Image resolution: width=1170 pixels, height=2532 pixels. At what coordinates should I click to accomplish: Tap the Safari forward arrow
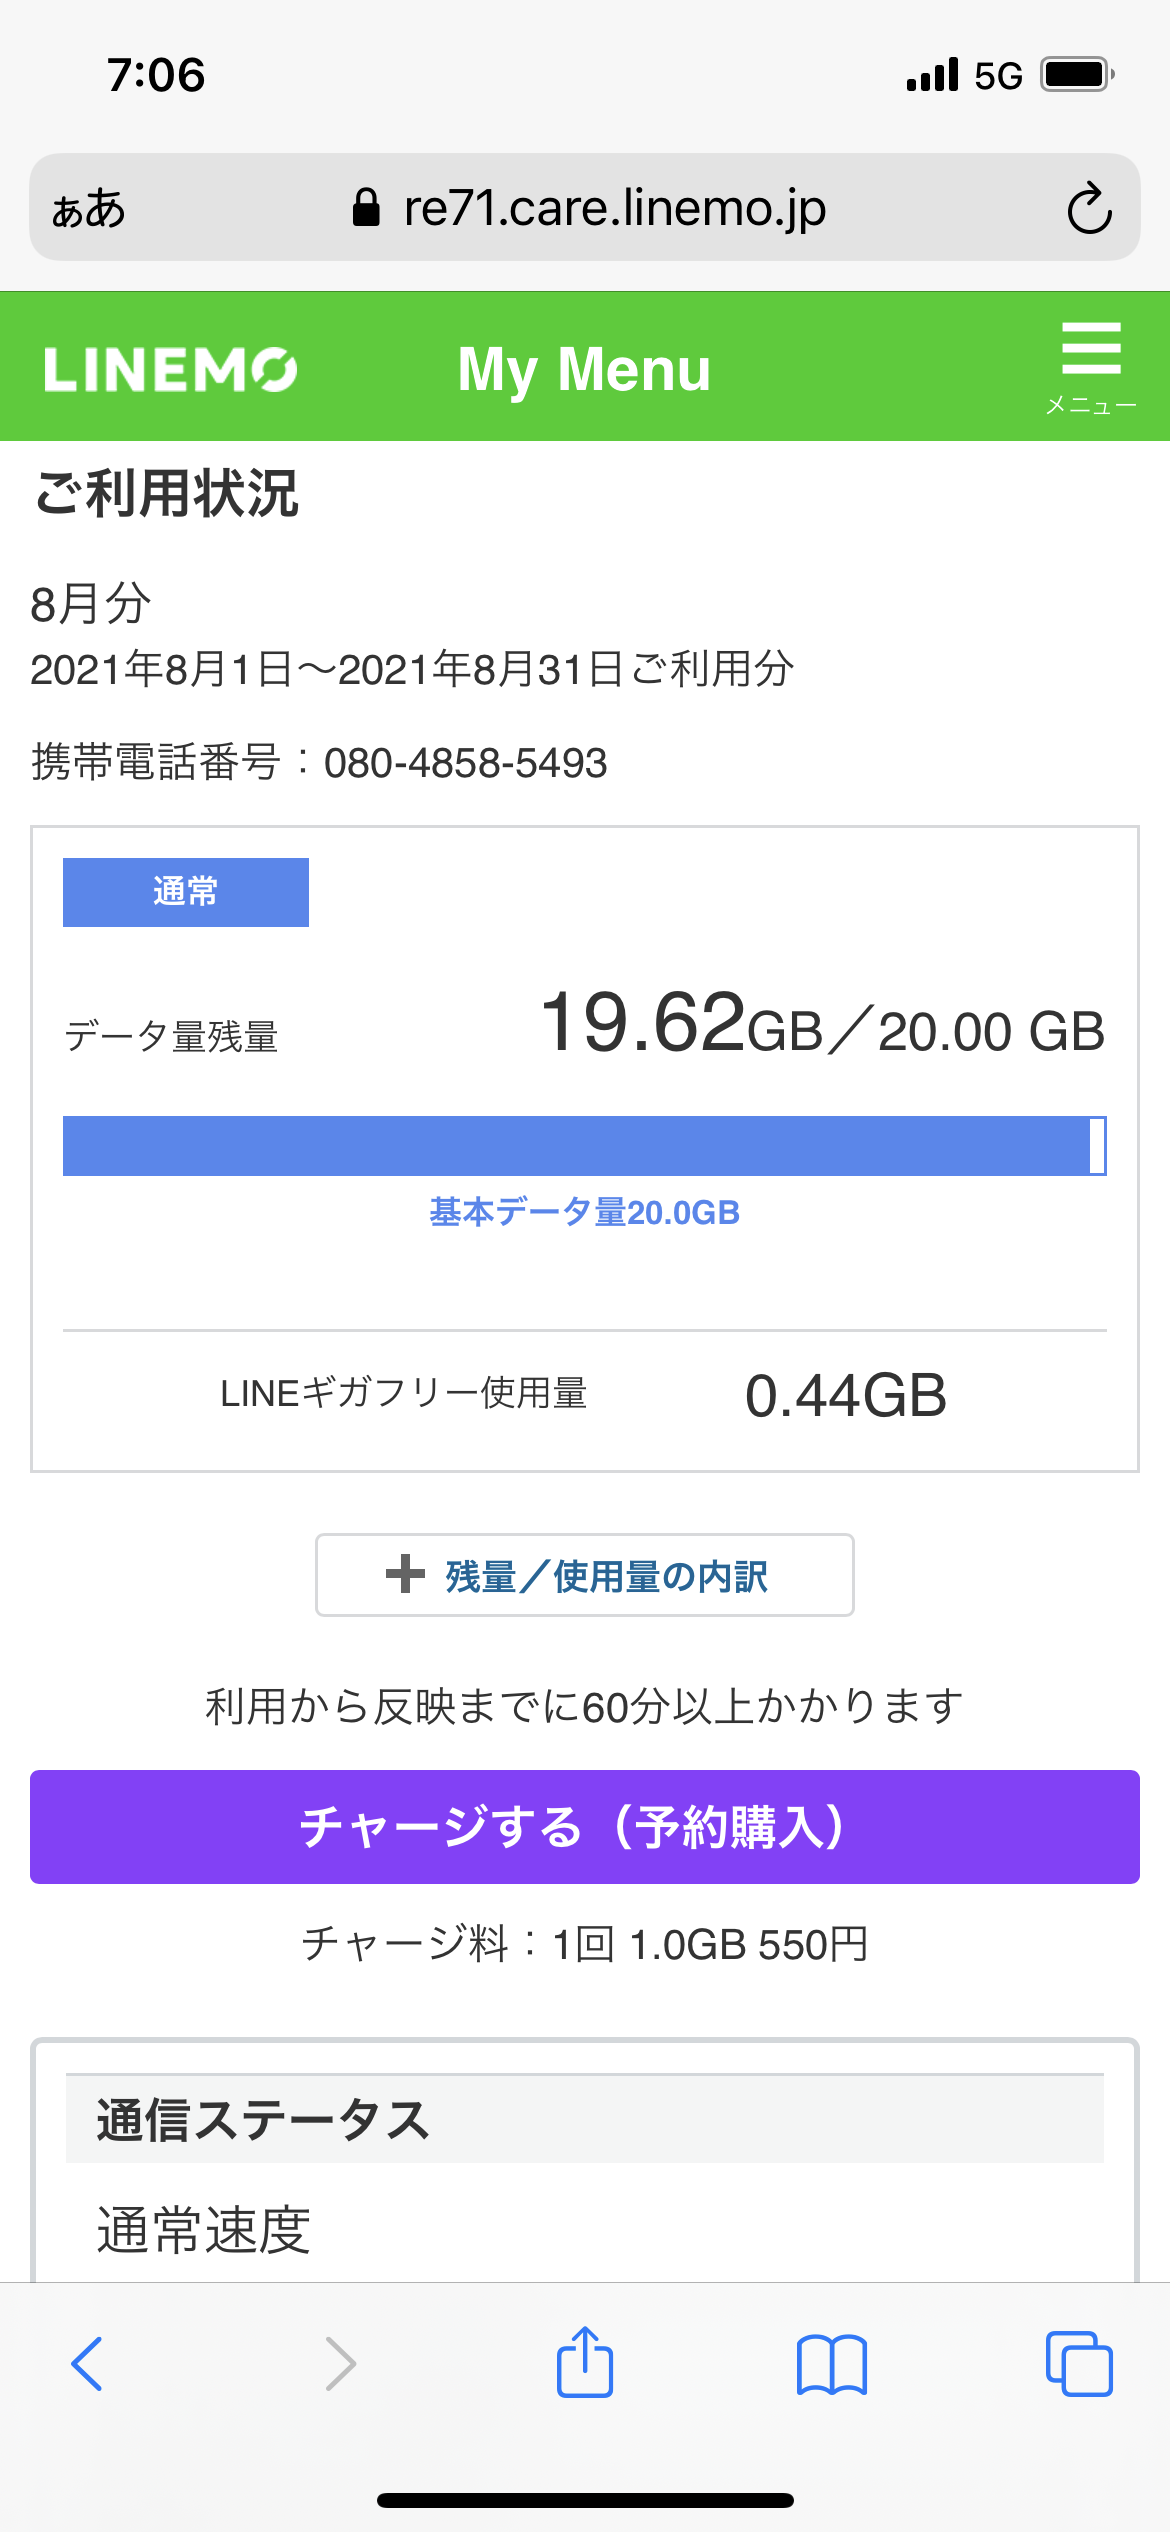(x=340, y=2364)
